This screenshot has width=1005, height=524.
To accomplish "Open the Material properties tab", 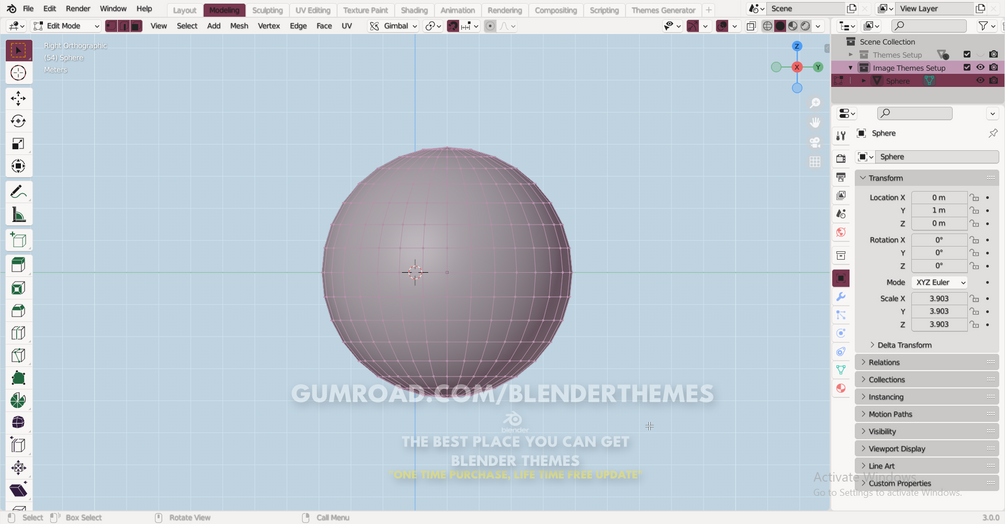I will point(841,388).
